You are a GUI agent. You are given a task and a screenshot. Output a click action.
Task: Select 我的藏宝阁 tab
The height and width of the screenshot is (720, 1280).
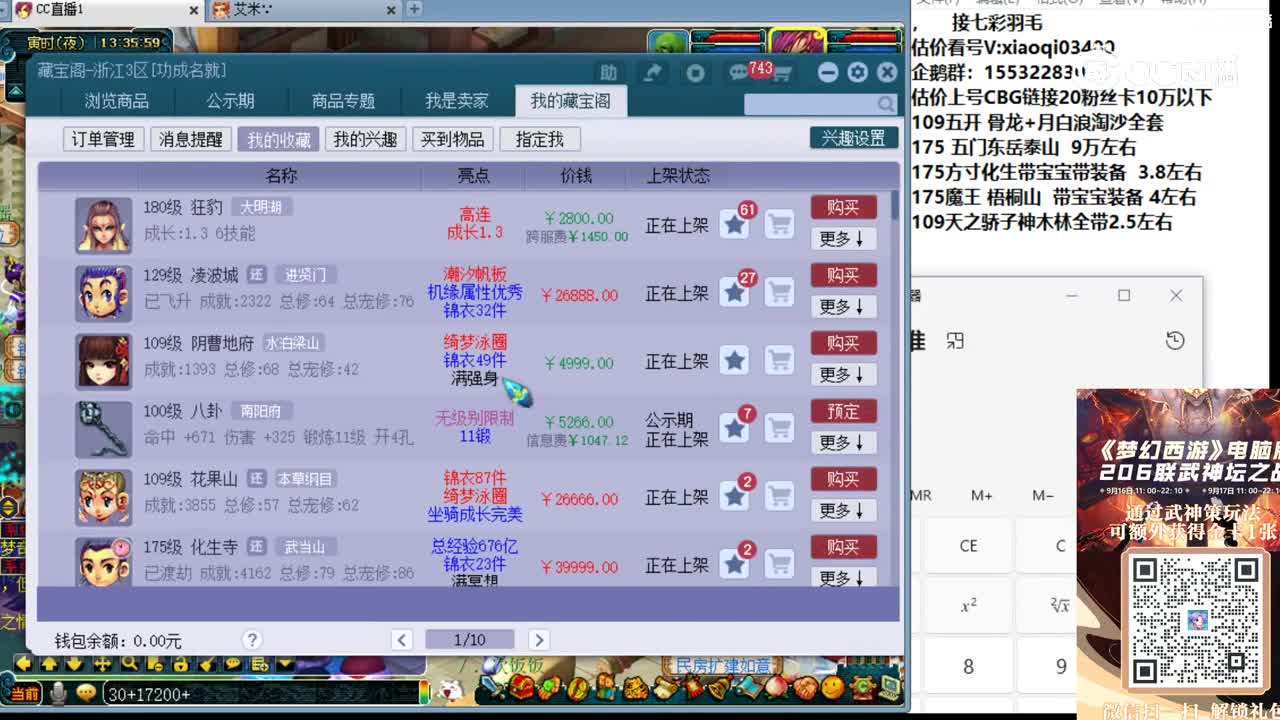click(571, 101)
